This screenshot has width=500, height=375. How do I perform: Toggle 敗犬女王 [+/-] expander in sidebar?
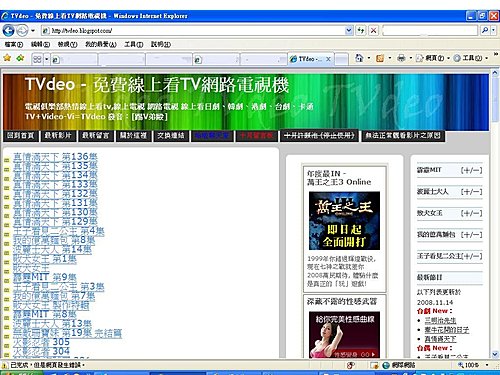[471, 213]
